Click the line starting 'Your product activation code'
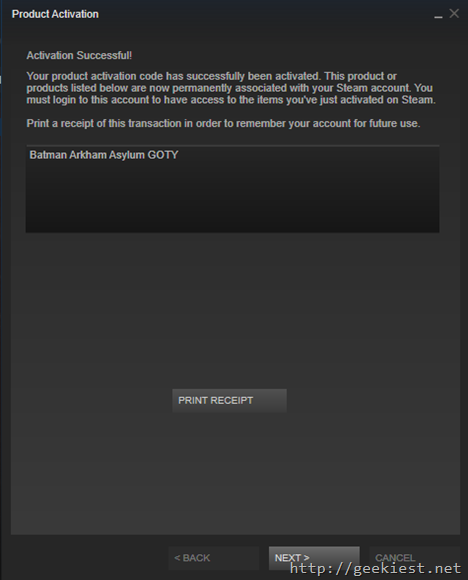The width and height of the screenshot is (468, 580). click(211, 76)
